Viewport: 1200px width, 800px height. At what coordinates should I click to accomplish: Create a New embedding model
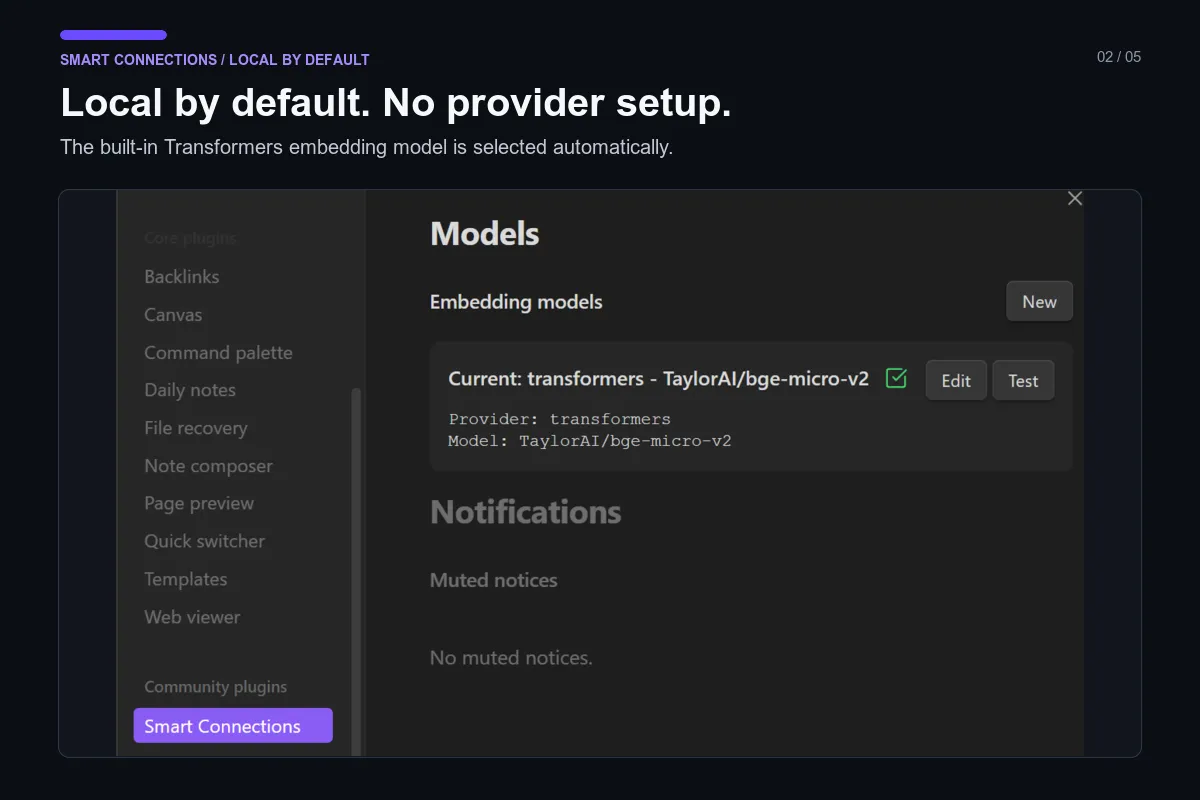point(1039,302)
